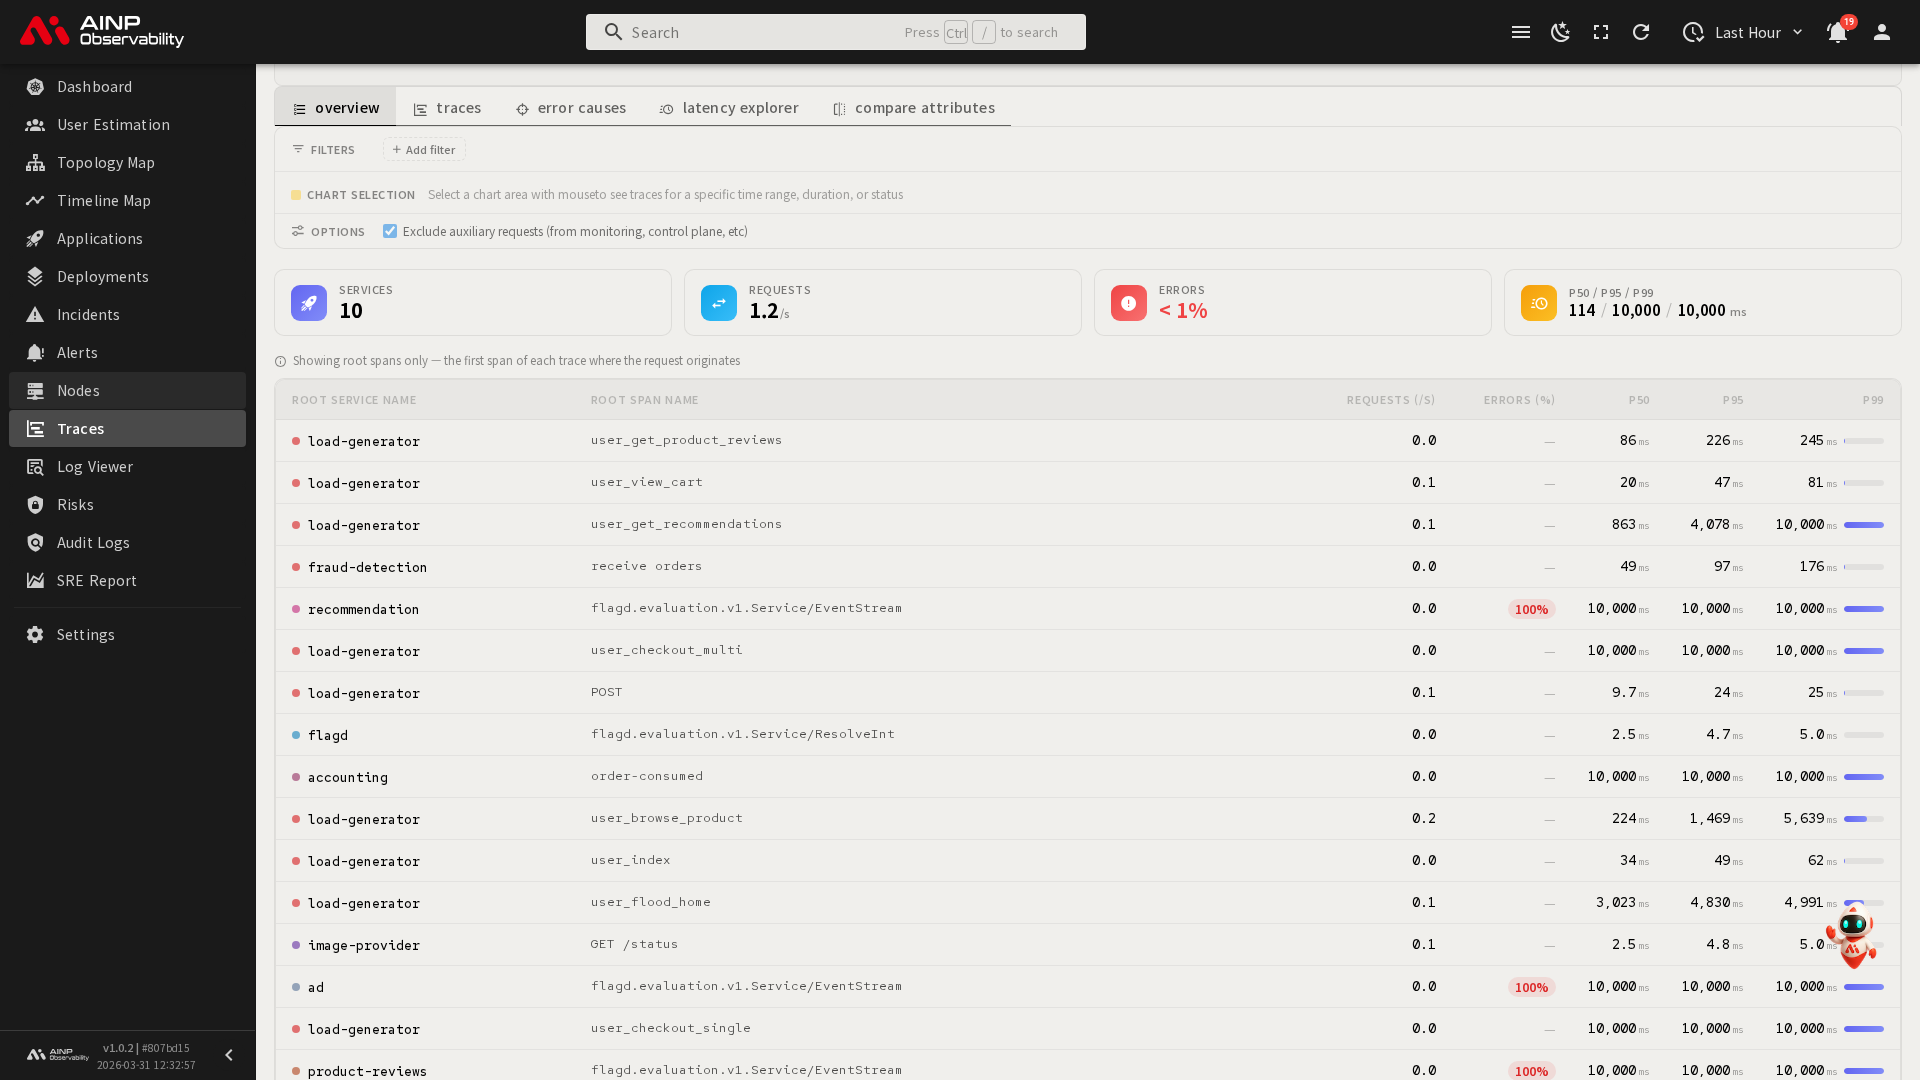Switch to the latency explorer tab
Viewport: 1920px width, 1080px height.
tap(729, 107)
